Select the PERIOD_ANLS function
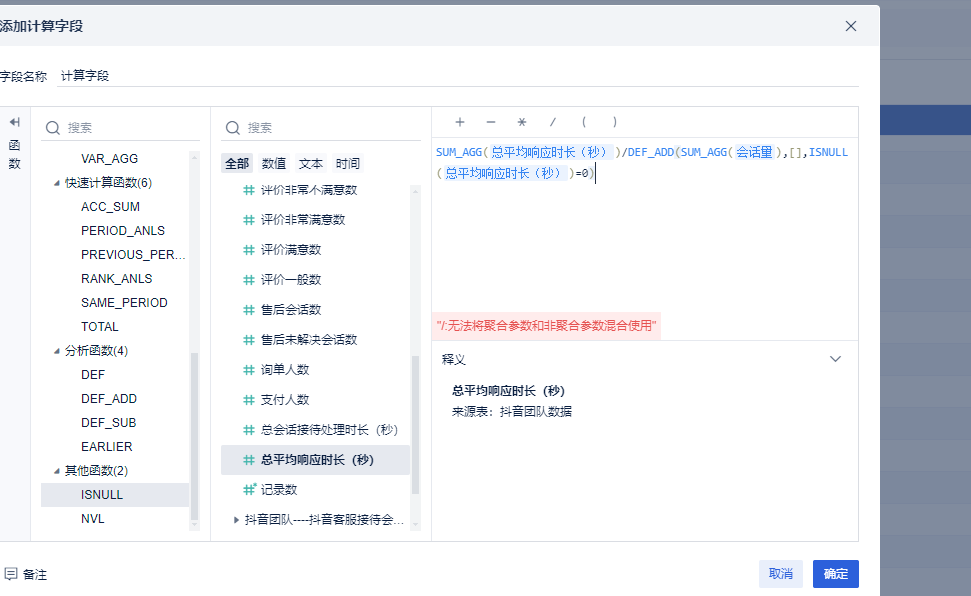971x596 pixels. coord(123,230)
